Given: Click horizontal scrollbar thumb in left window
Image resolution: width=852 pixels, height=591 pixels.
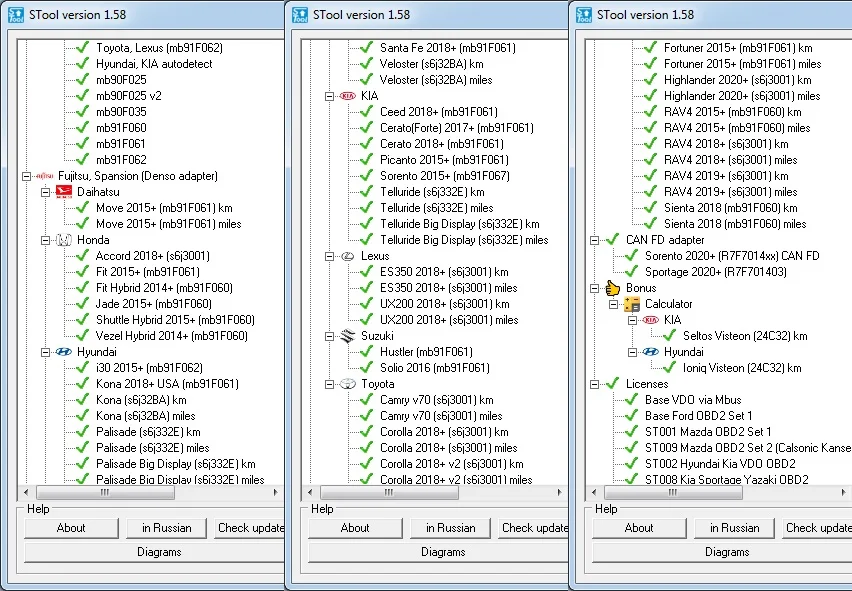Looking at the screenshot, I should coord(105,492).
